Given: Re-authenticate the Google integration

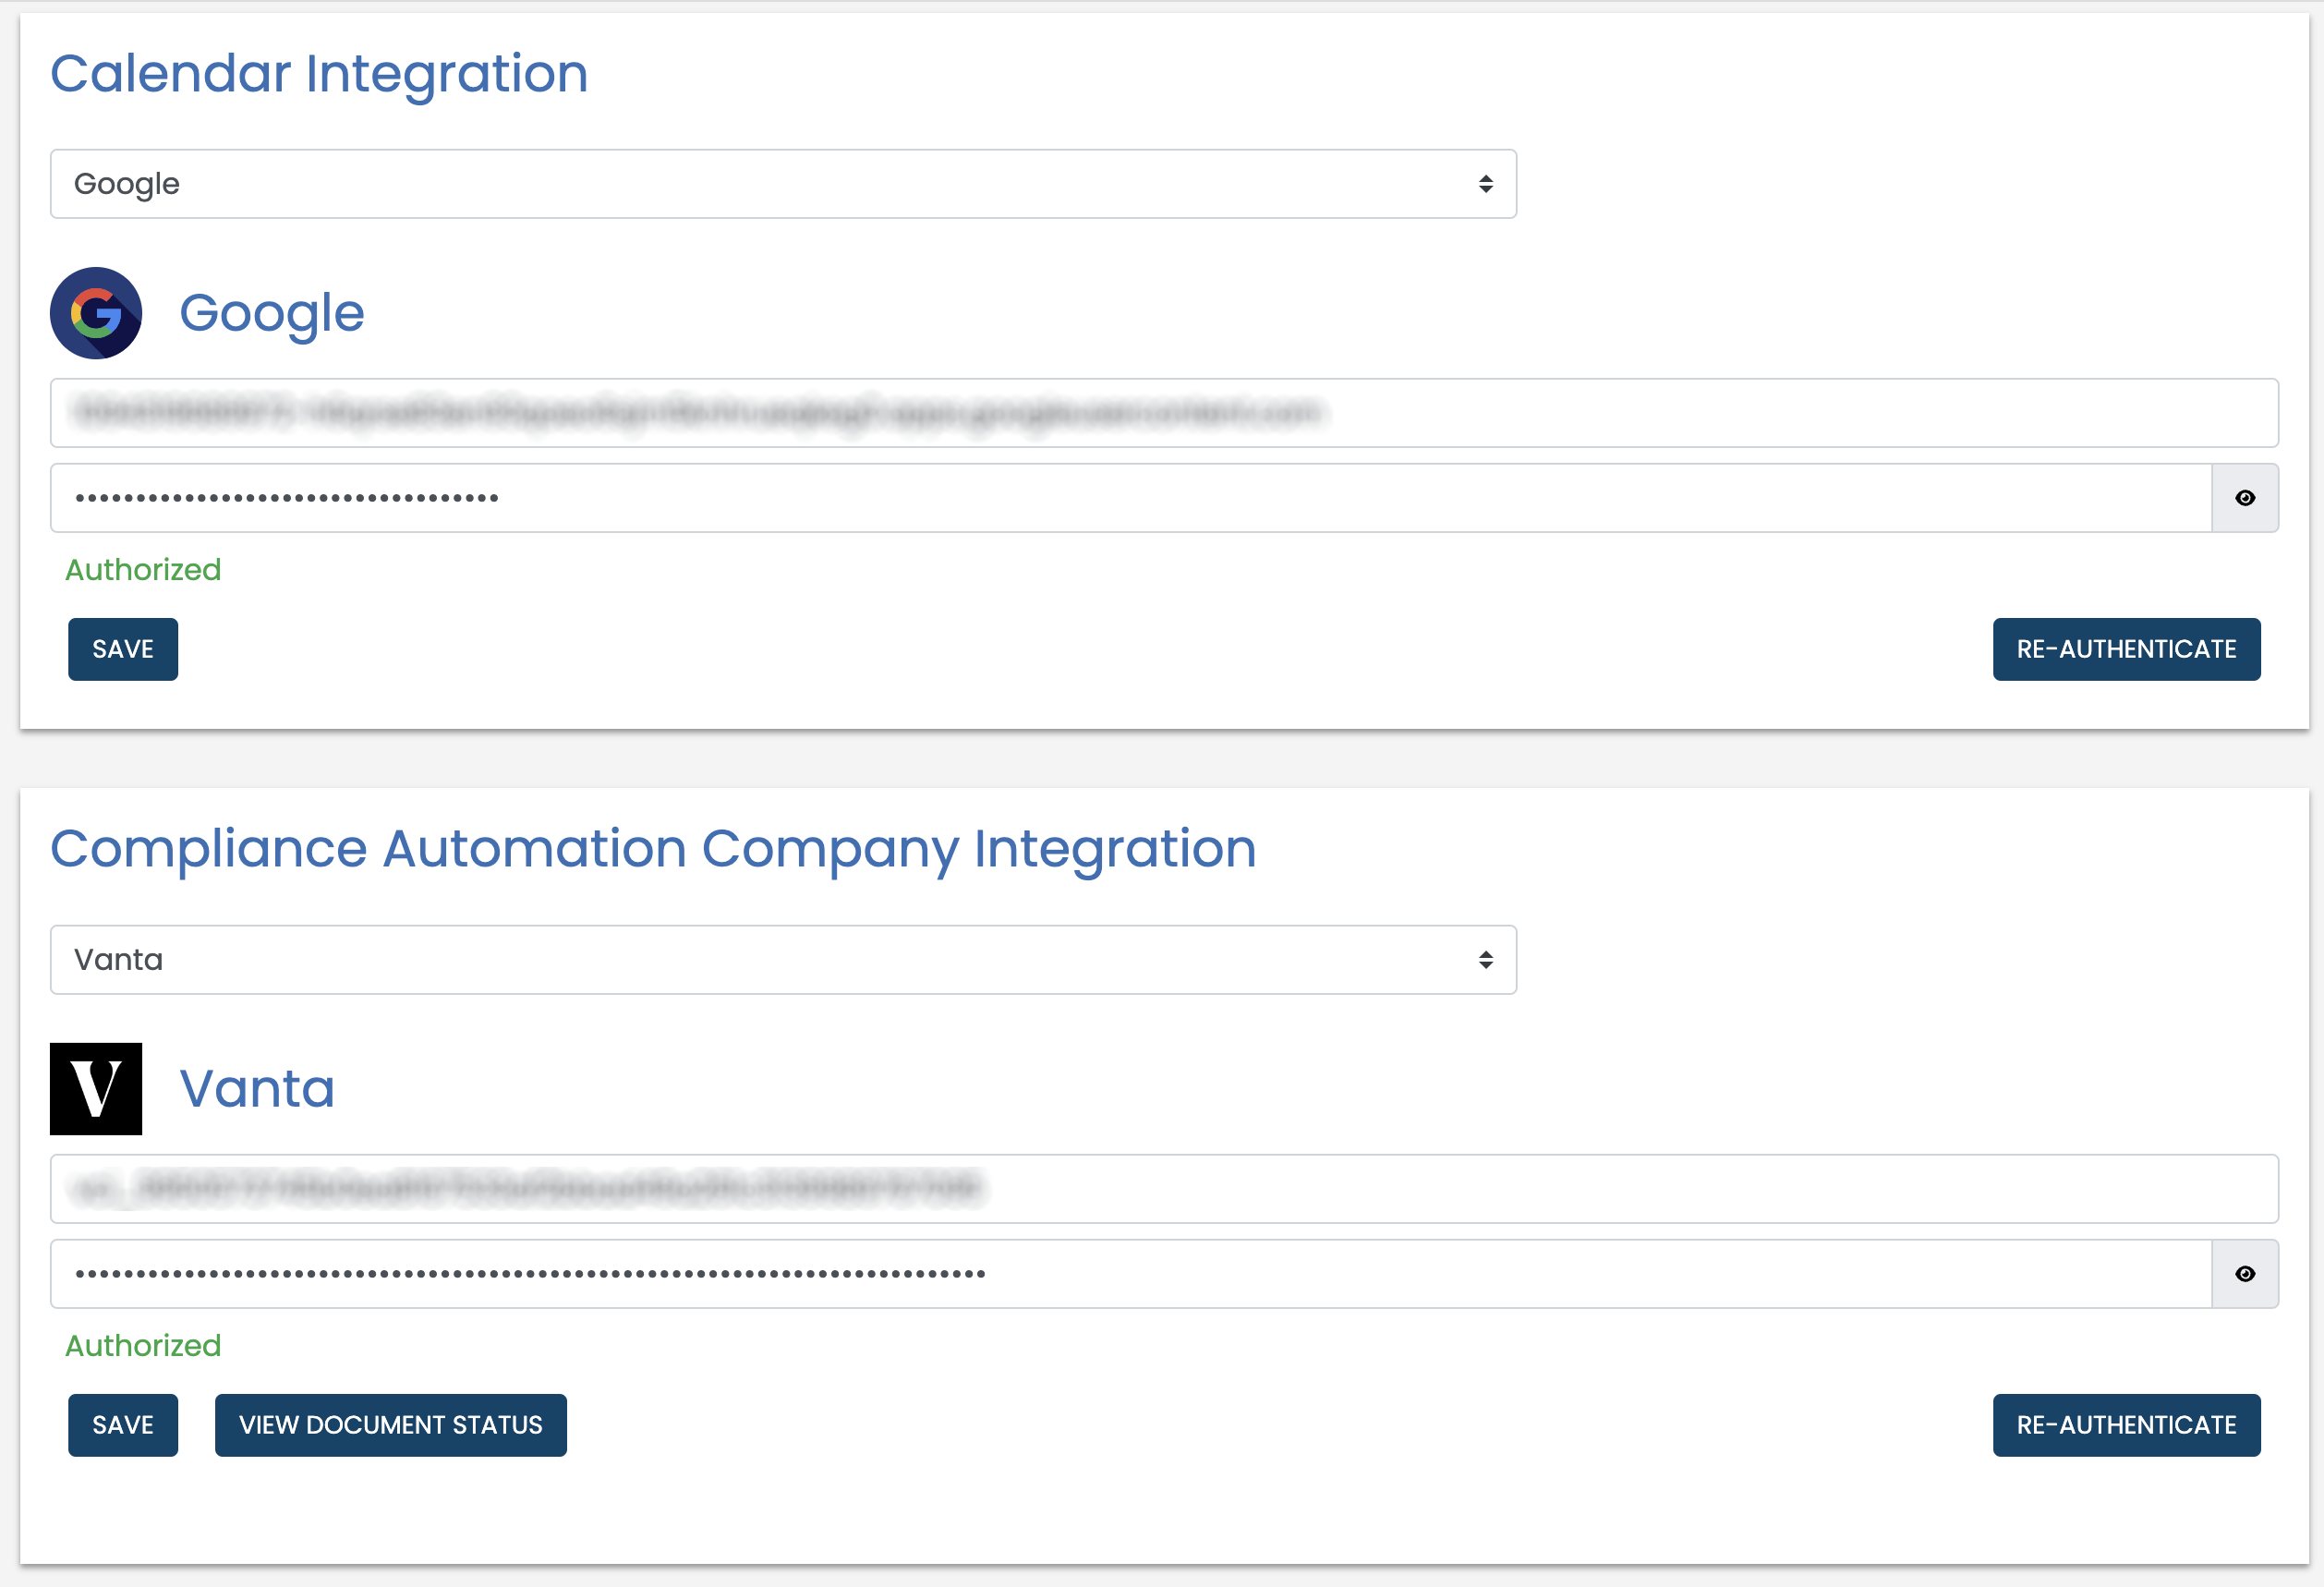Looking at the screenshot, I should click(x=2126, y=649).
